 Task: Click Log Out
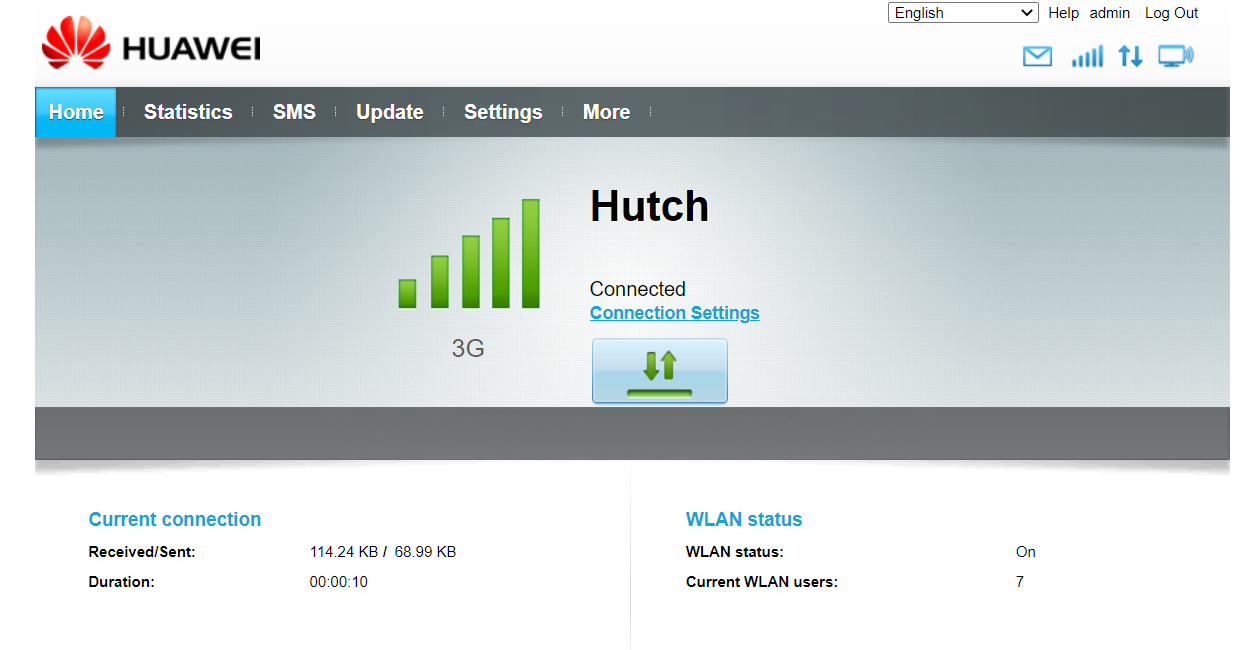pos(1172,13)
